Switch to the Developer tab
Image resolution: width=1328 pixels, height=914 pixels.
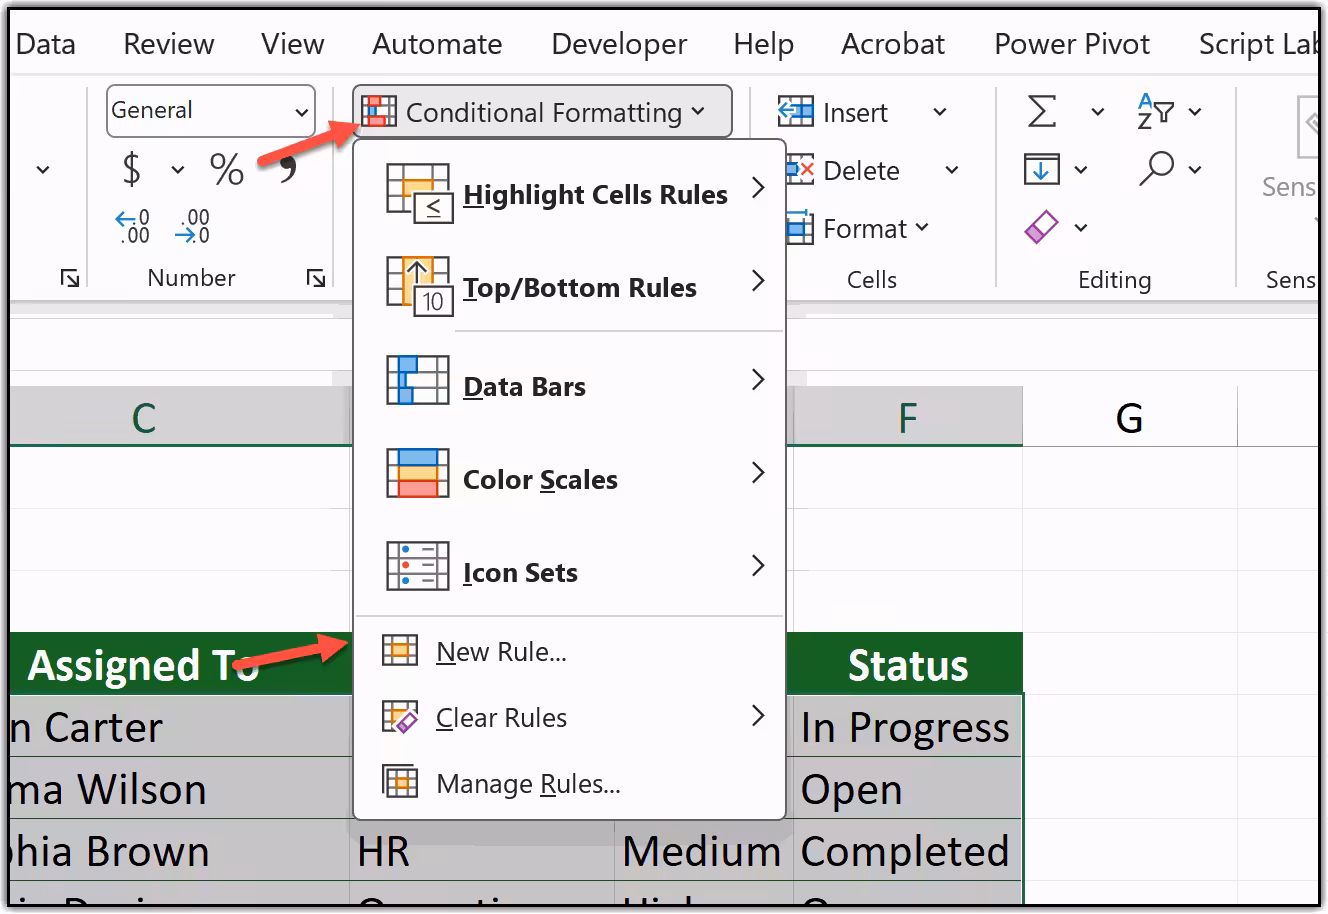[619, 44]
